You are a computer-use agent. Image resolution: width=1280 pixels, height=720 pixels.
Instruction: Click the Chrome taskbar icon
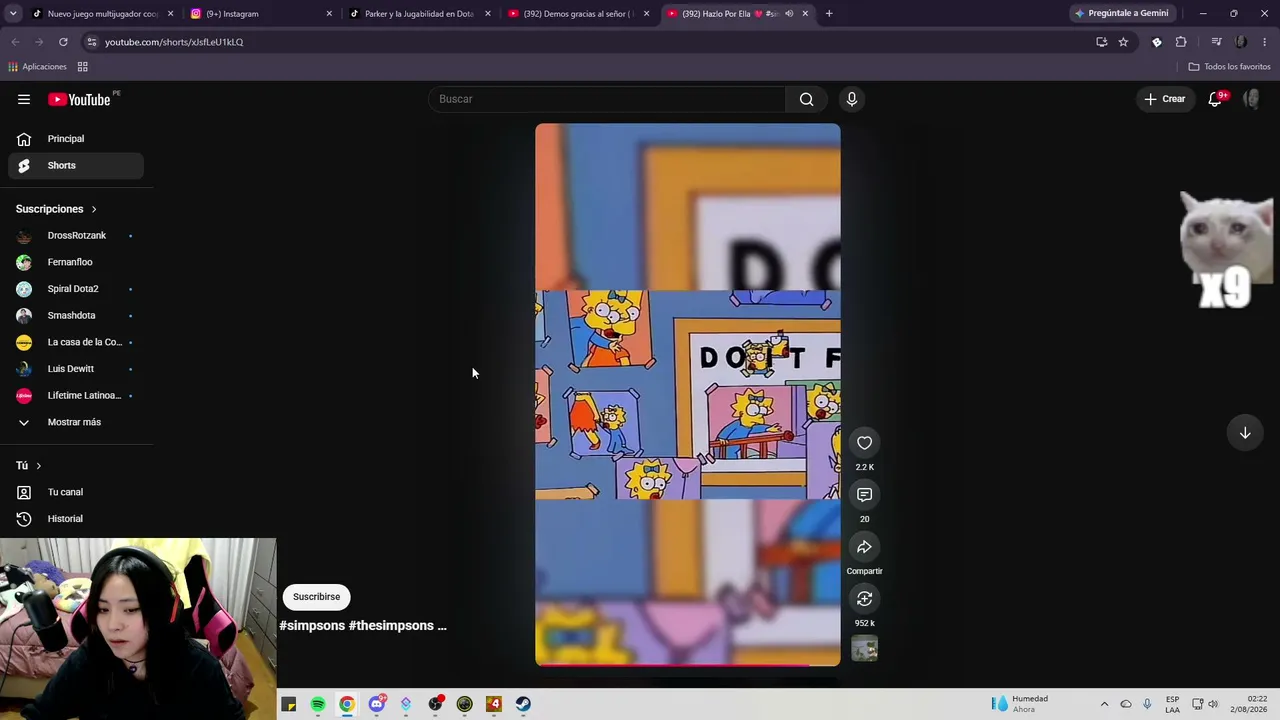[x=347, y=704]
